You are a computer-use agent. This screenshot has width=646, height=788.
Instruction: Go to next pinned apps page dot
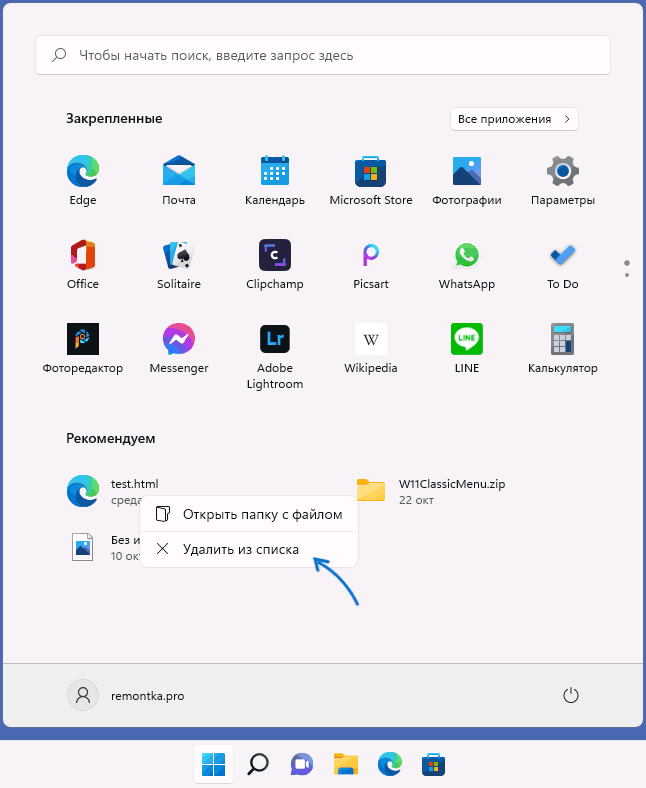point(627,275)
